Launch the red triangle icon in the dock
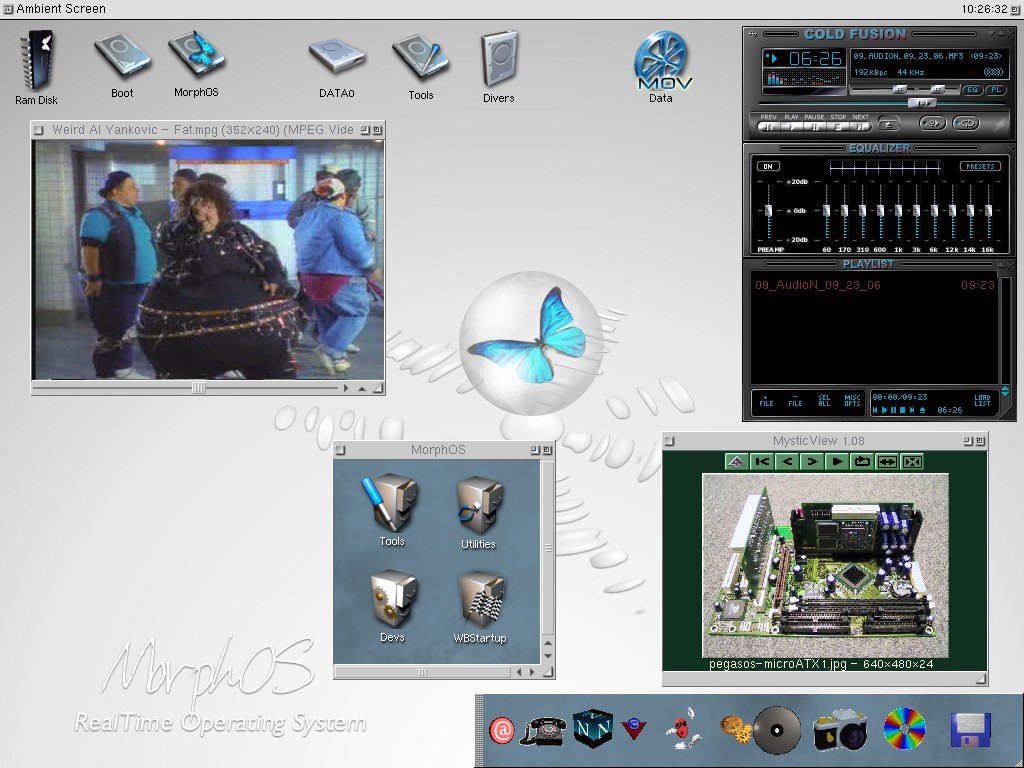 (633, 728)
